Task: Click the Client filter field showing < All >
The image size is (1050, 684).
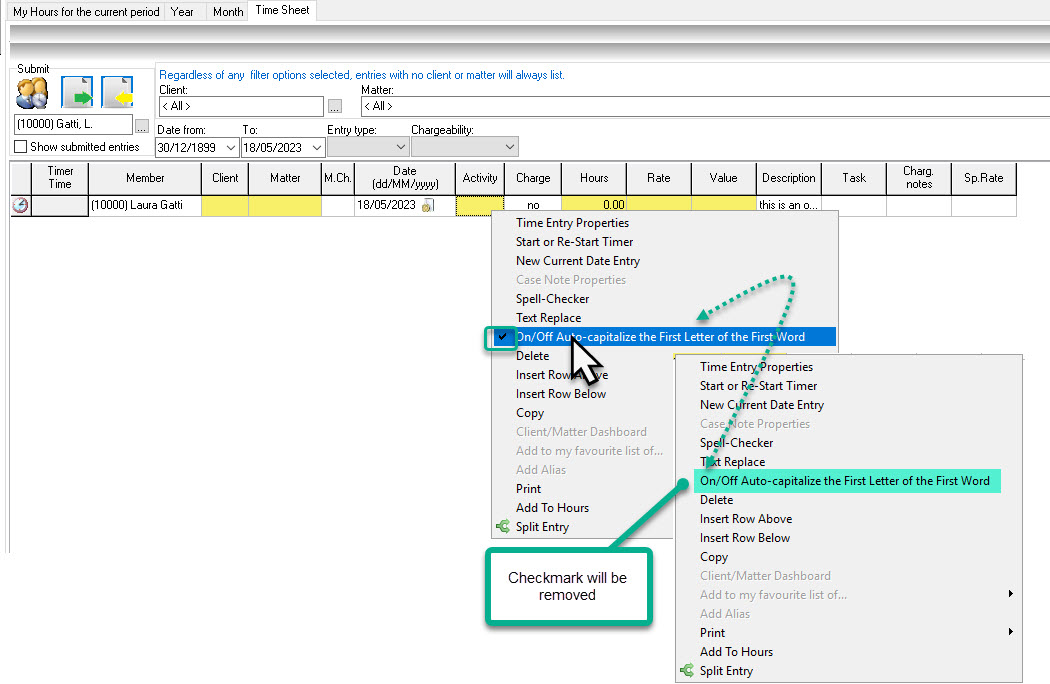Action: [x=241, y=106]
